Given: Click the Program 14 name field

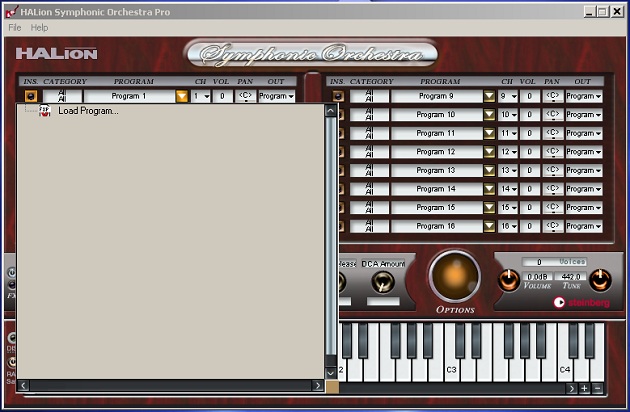Looking at the screenshot, I should pyautogui.click(x=436, y=189).
